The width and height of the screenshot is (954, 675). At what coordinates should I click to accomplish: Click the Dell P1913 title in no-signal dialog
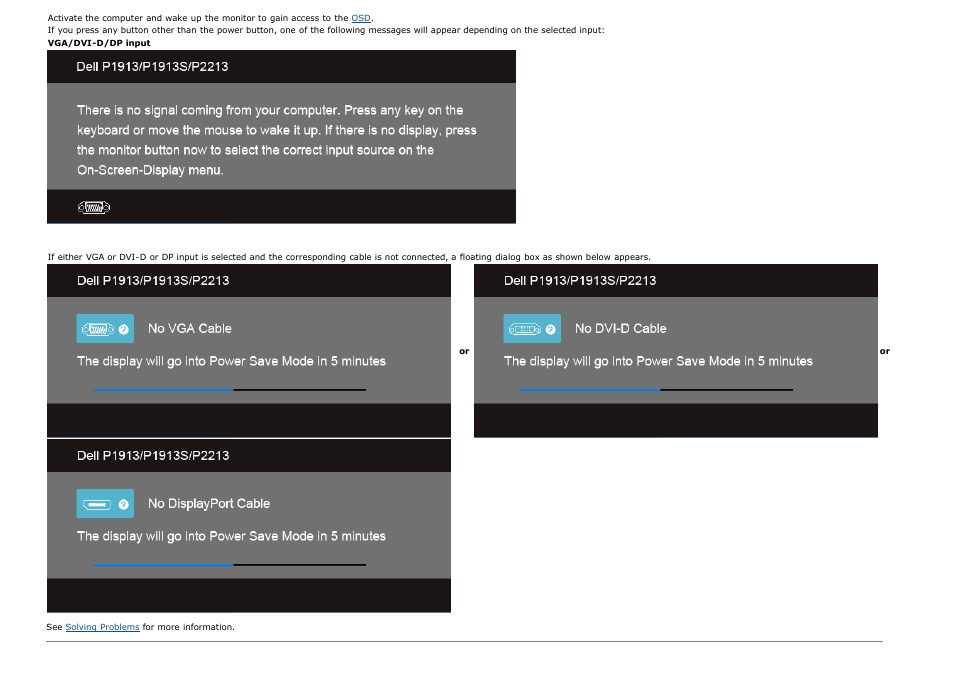tap(152, 67)
